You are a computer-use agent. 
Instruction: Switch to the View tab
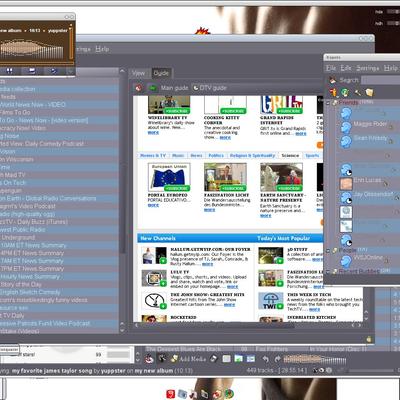pyautogui.click(x=138, y=73)
